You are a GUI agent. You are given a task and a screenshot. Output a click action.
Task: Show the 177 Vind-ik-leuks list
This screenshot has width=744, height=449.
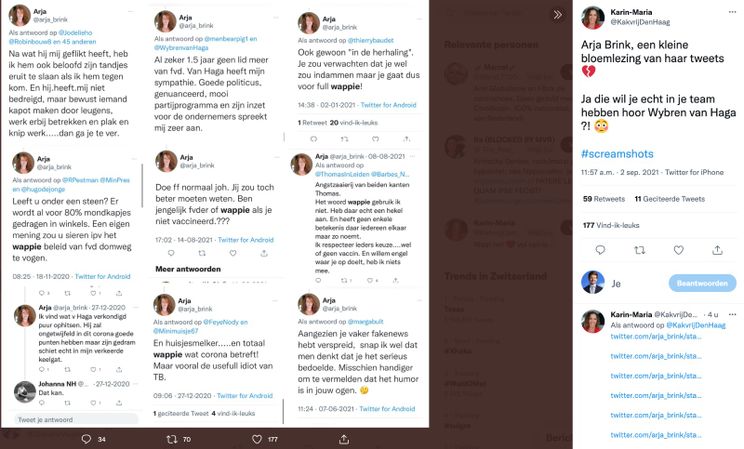pyautogui.click(x=609, y=225)
